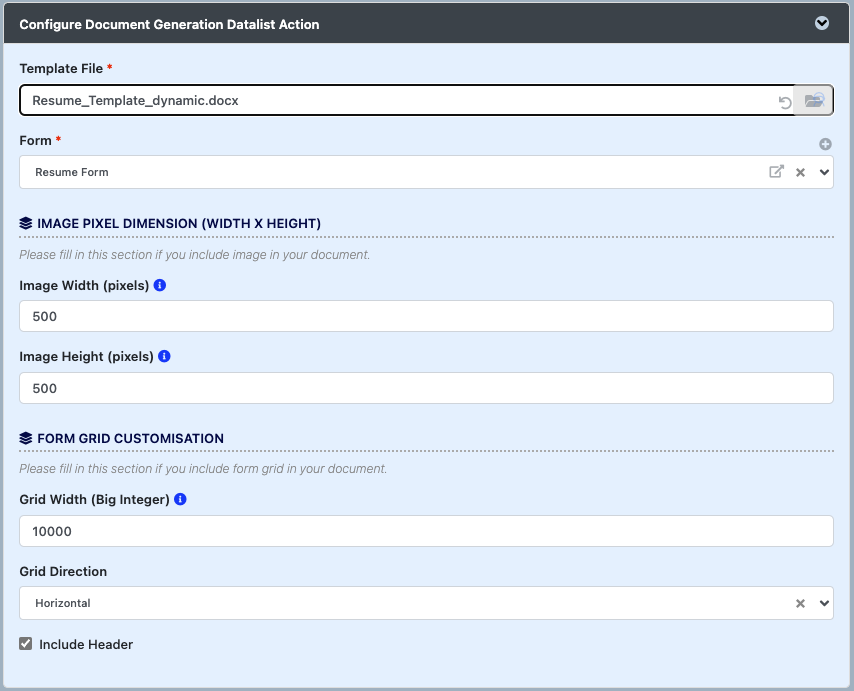
Task: Reset the Template File value icon
Action: coord(785,102)
